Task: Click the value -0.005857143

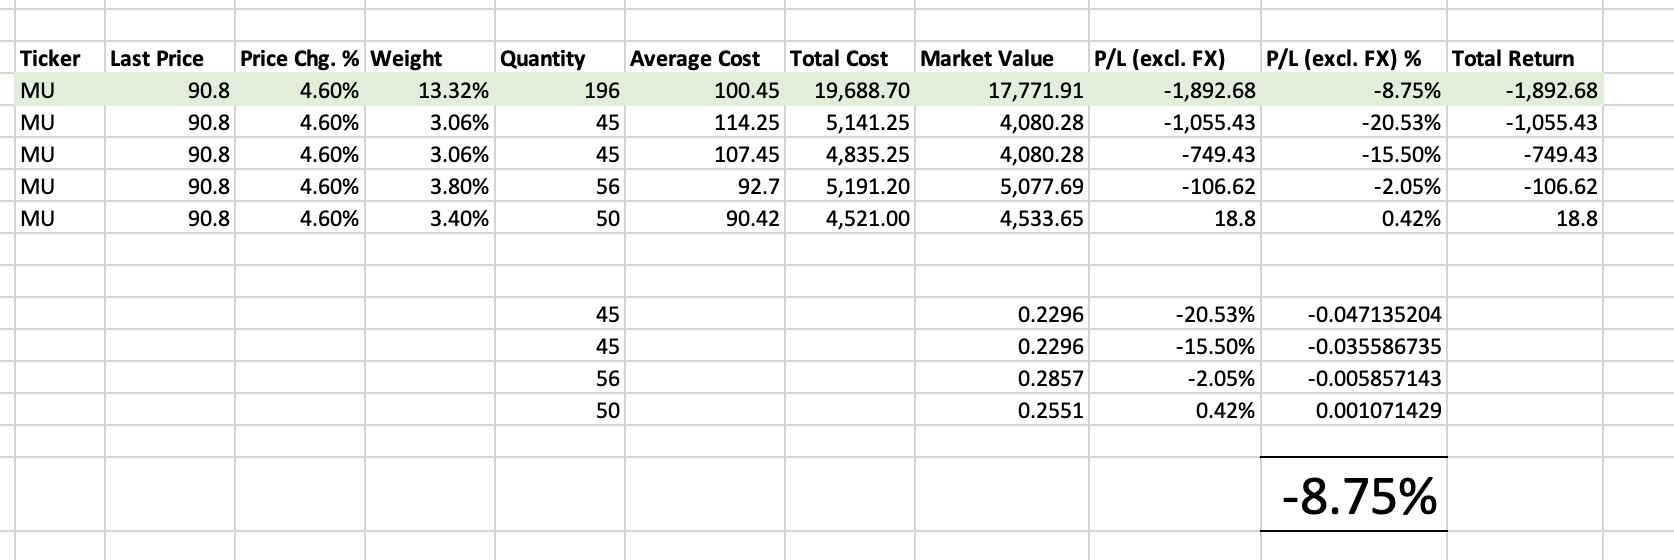Action: click(x=1354, y=379)
